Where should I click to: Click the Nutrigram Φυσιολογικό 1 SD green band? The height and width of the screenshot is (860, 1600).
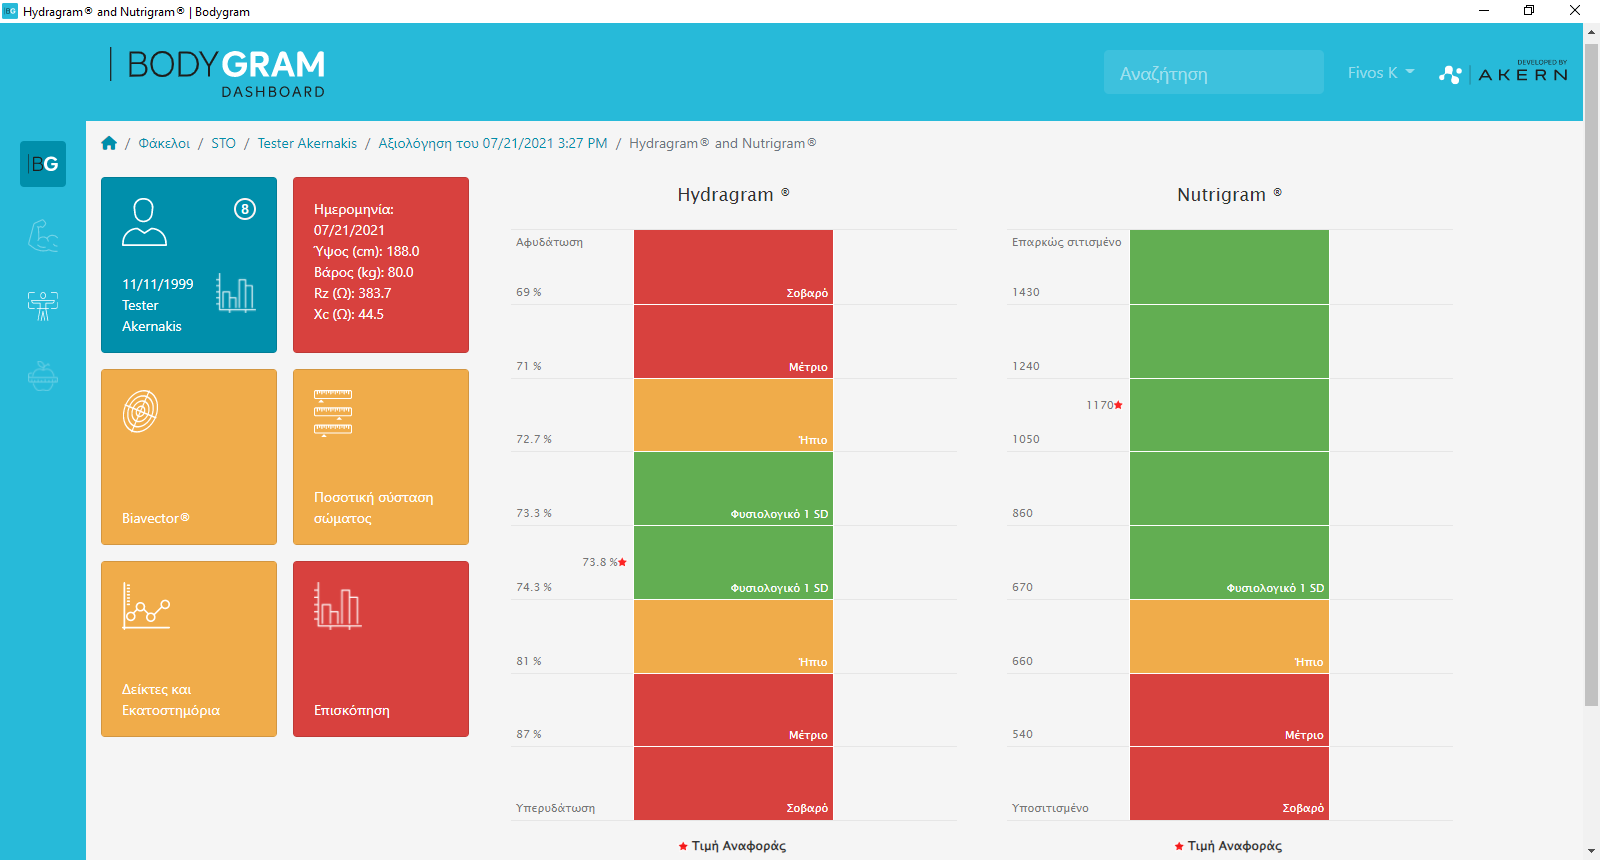(x=1229, y=563)
